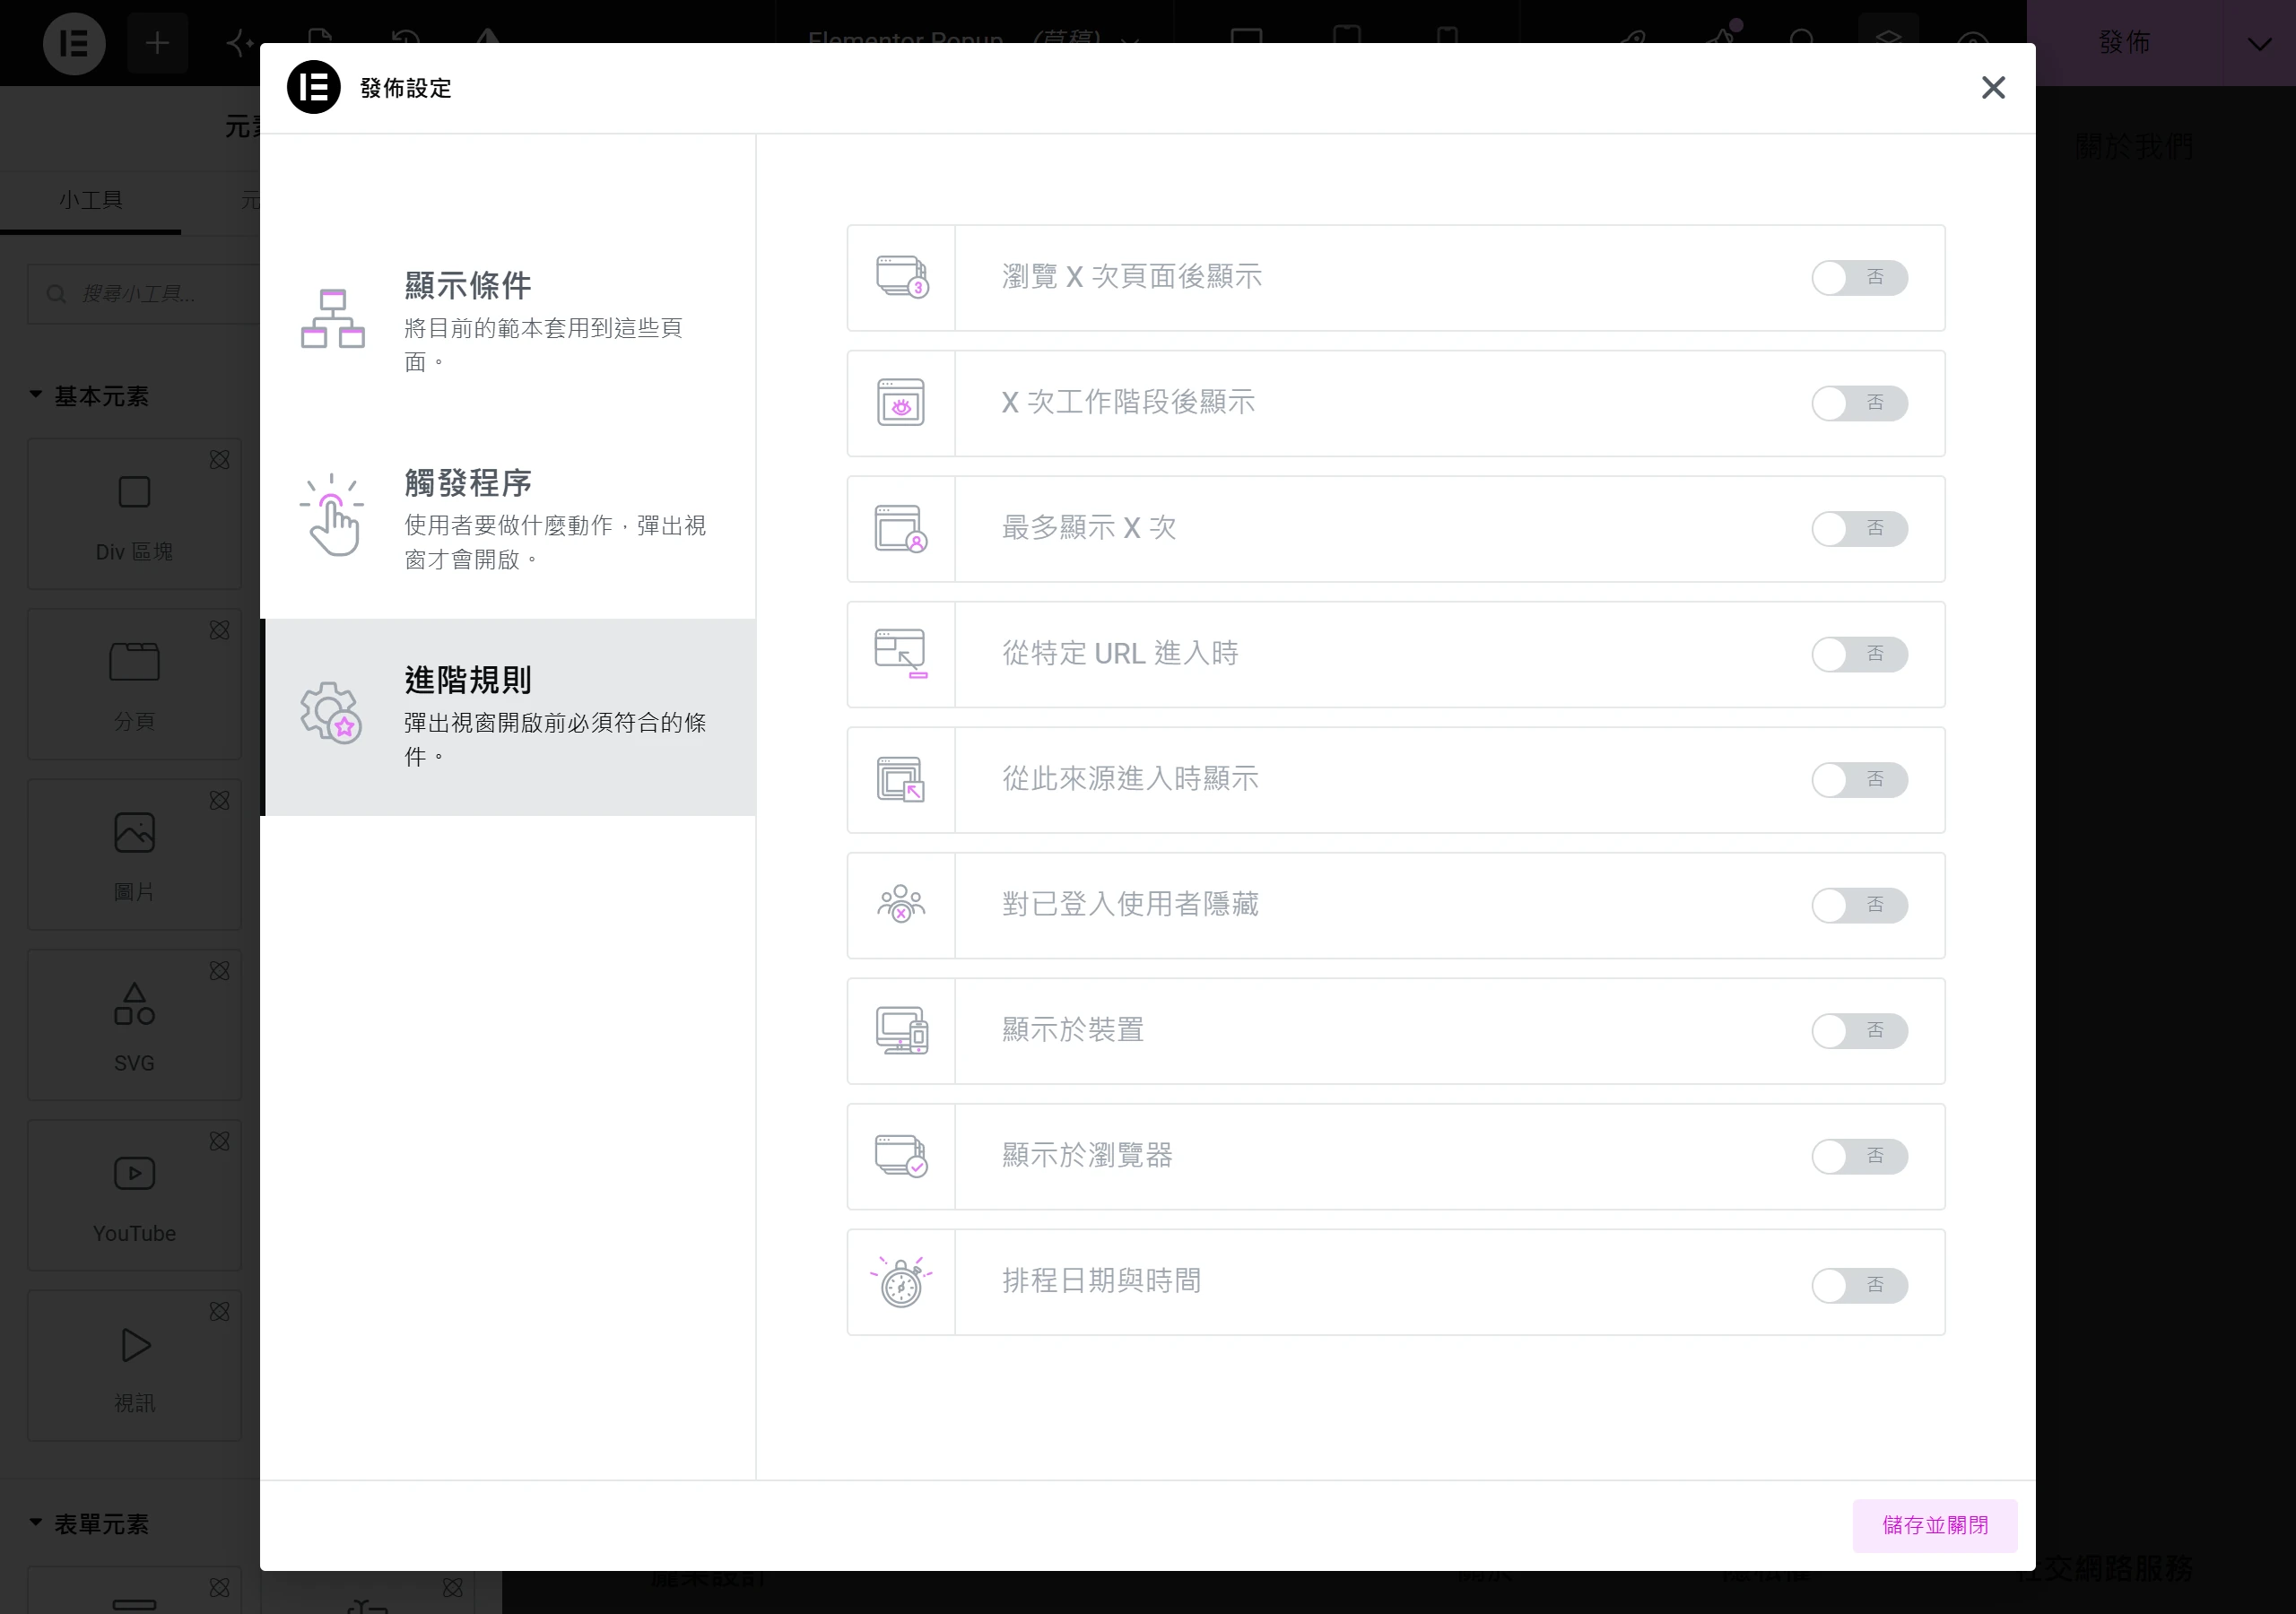
Task: Select the 進階規則 tab
Action: [x=508, y=717]
